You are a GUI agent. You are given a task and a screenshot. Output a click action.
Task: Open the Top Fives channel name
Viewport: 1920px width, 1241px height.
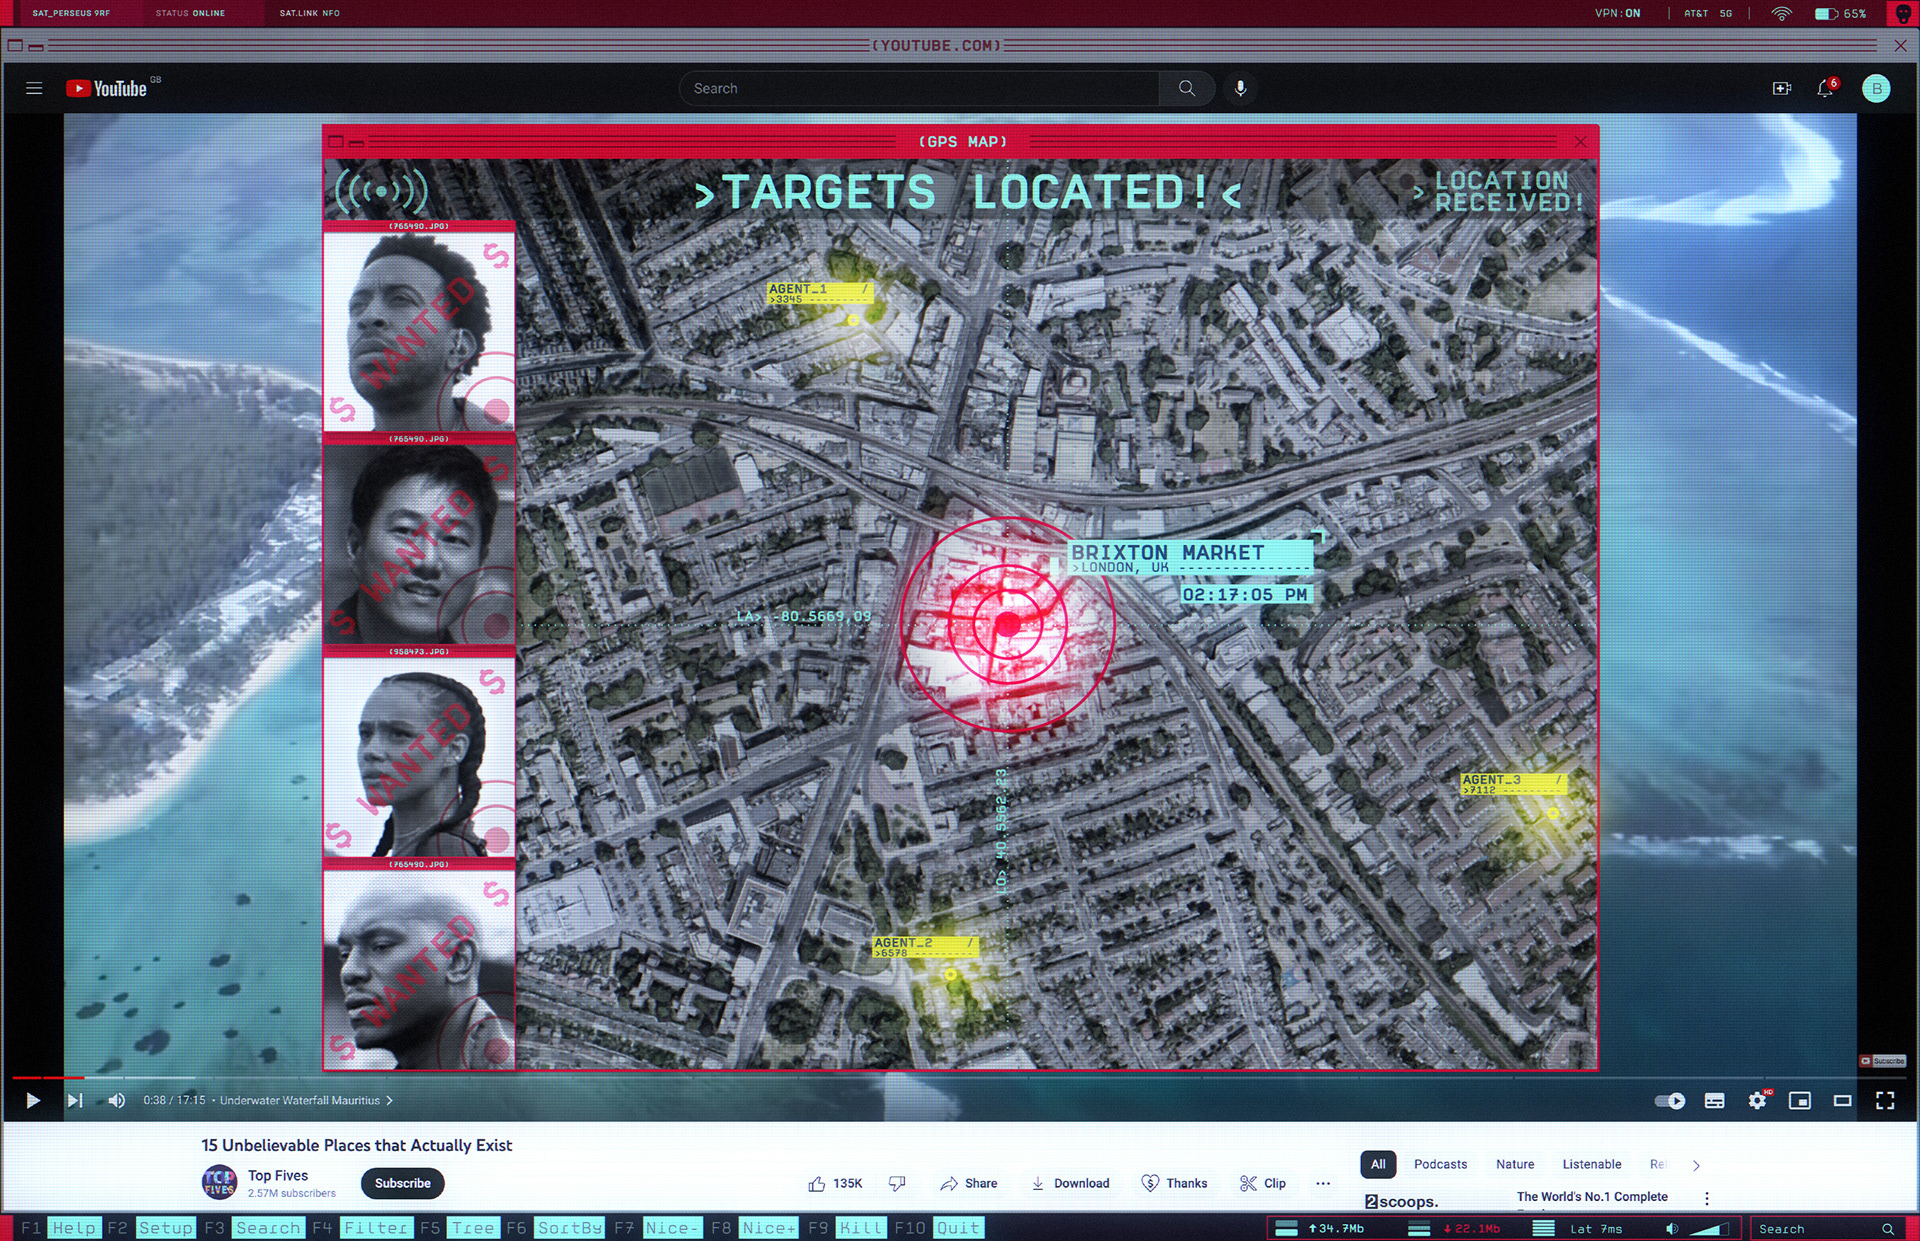278,1175
